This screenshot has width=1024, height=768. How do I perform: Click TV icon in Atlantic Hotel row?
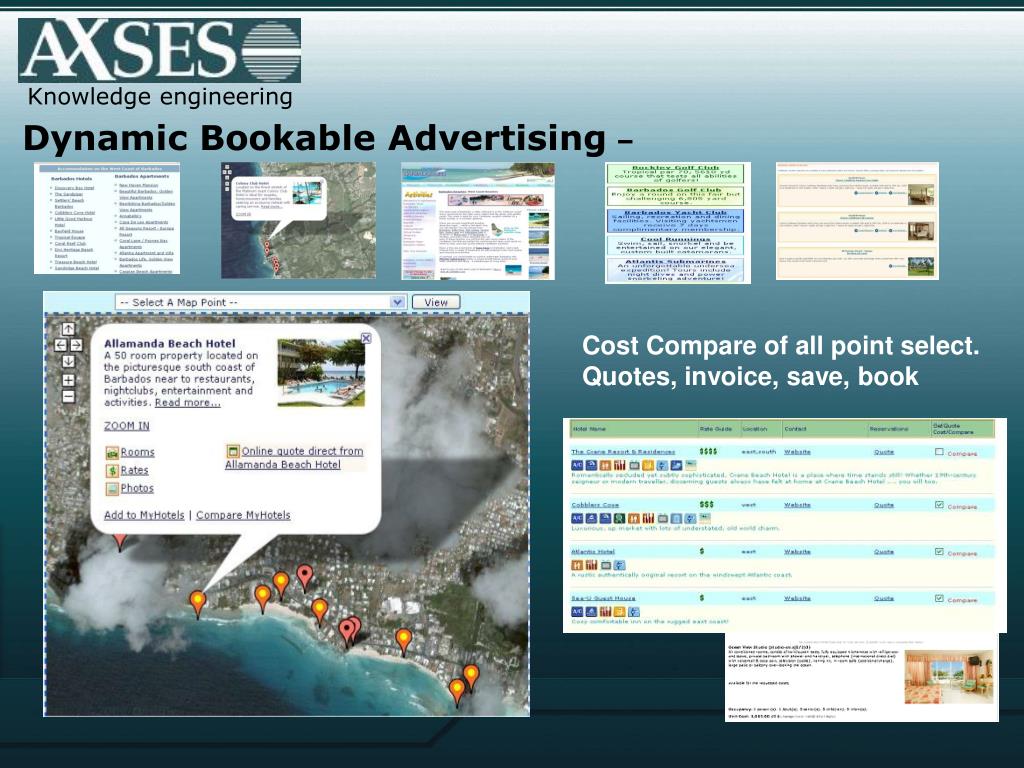click(x=606, y=565)
